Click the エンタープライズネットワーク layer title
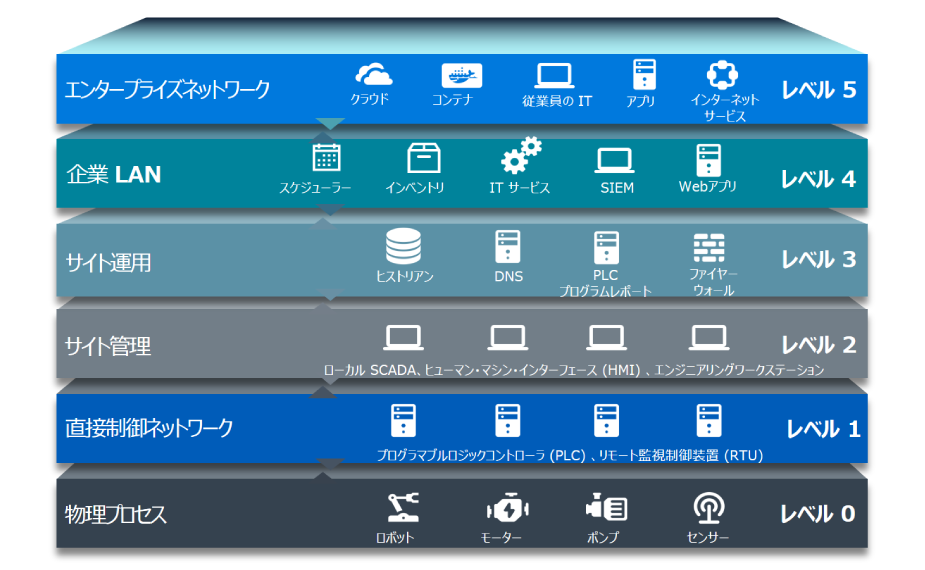 [167, 90]
